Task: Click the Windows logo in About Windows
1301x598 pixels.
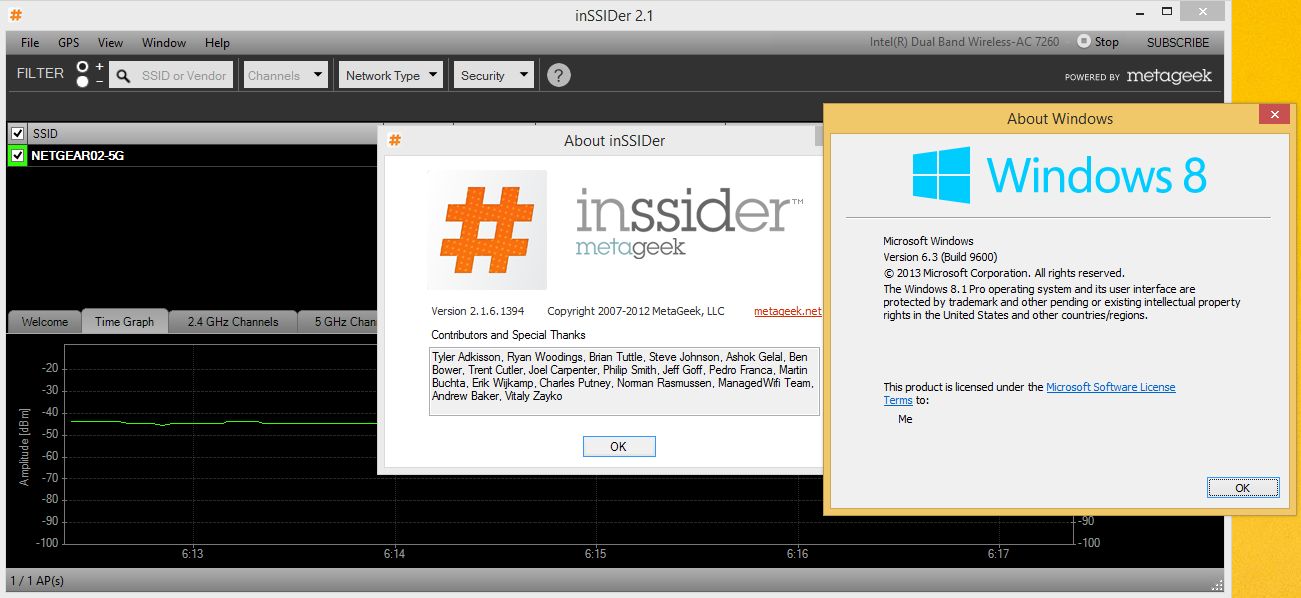Action: pyautogui.click(x=941, y=175)
